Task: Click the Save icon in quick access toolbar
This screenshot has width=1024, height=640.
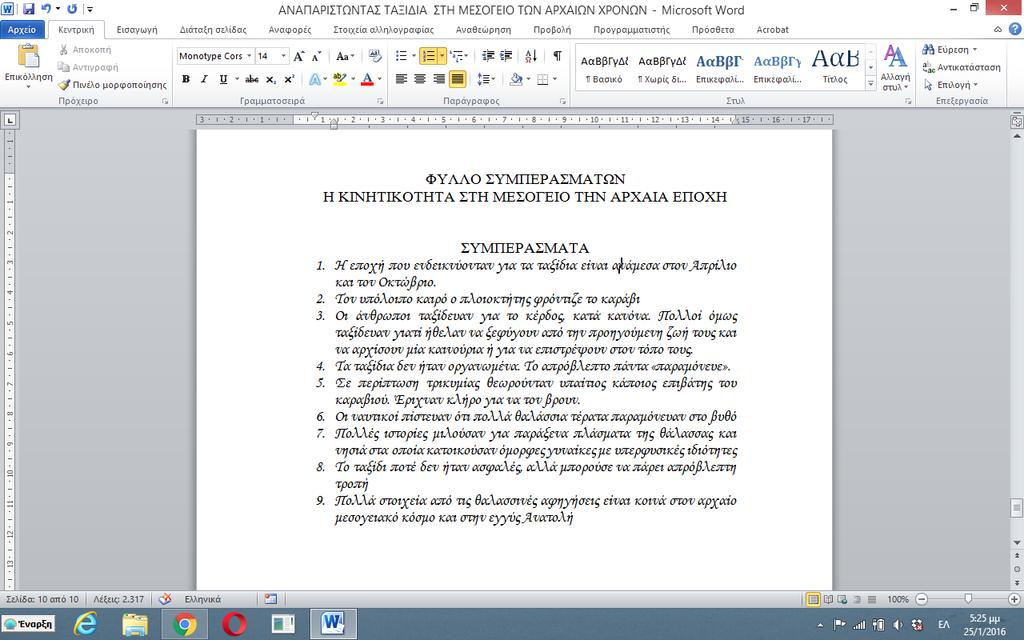Action: pos(29,9)
